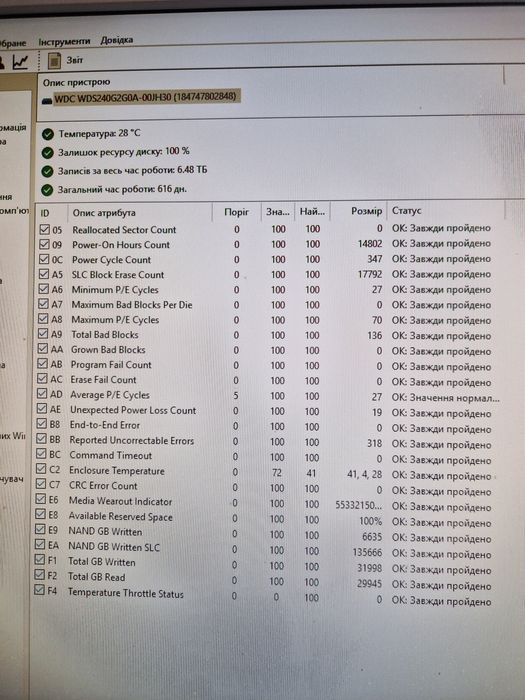Screen dimensions: 525x700
Task: Toggle checkbox for B8 End-to-End Error
Action: [x=42, y=424]
